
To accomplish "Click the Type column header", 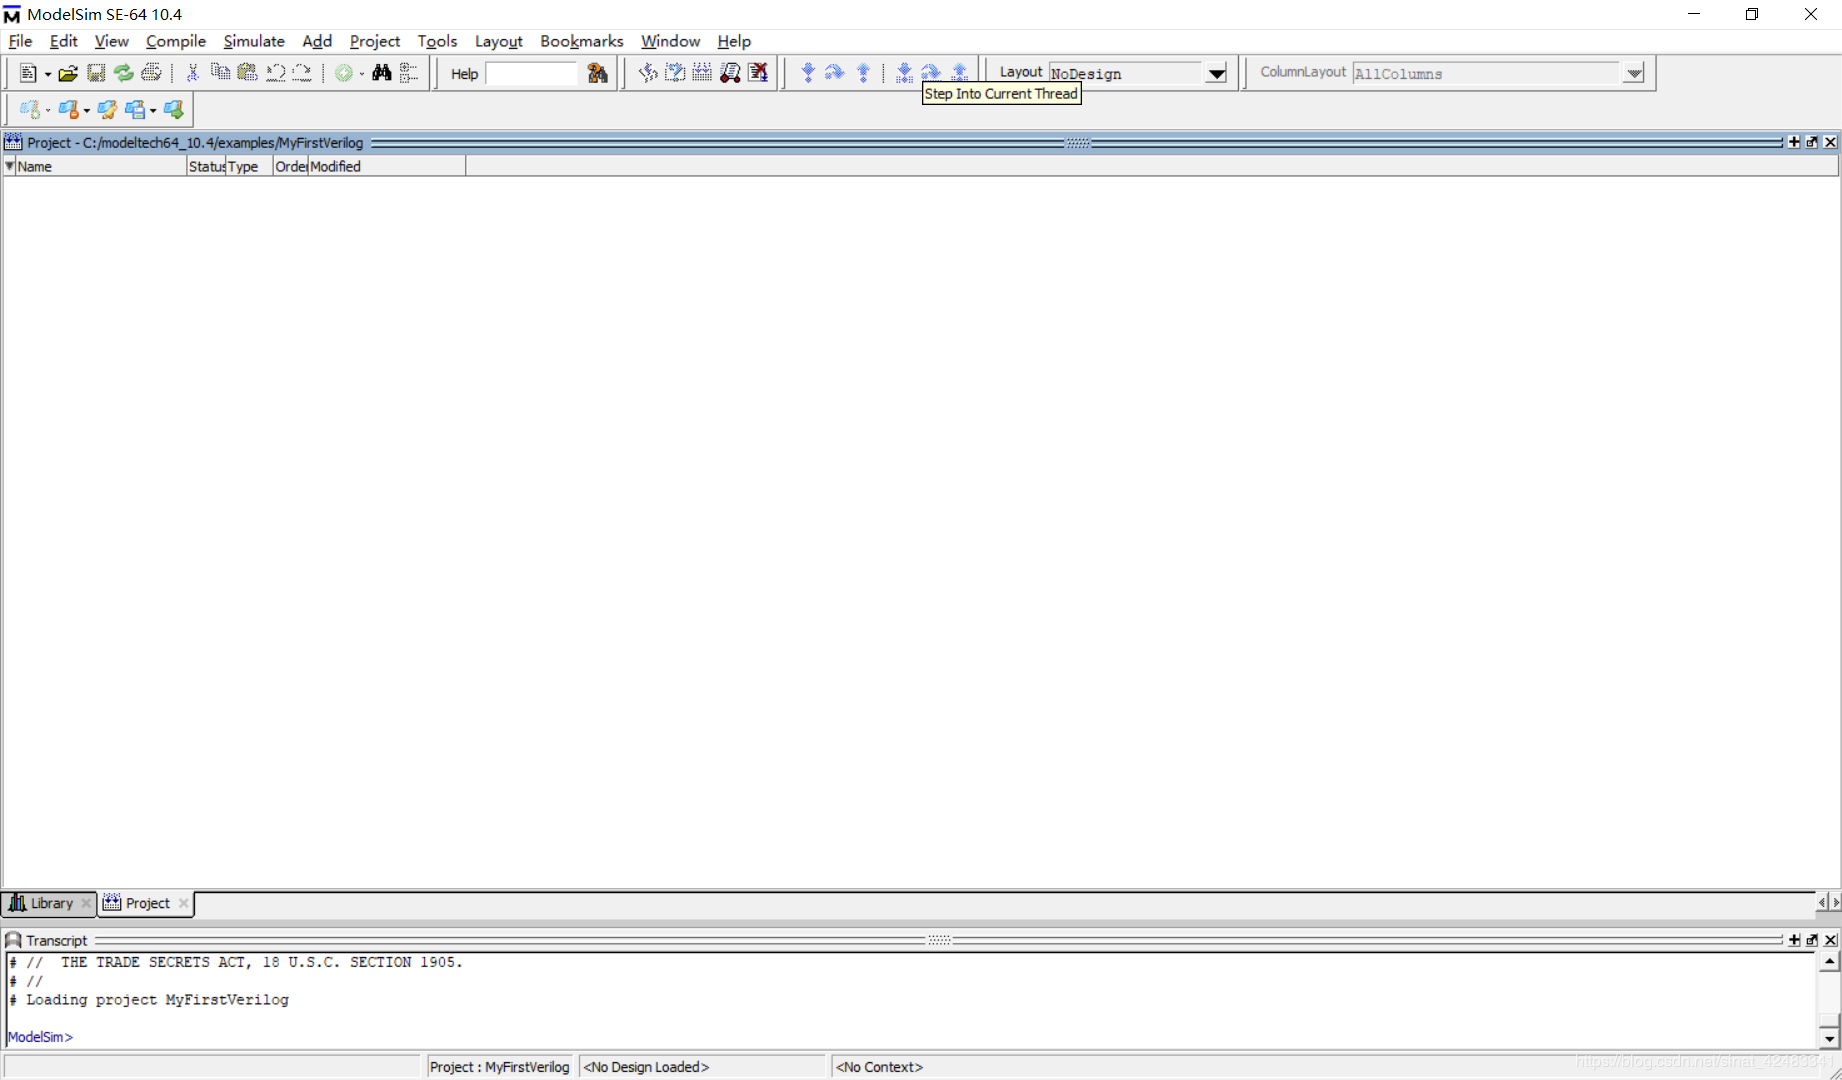I will click(249, 166).
